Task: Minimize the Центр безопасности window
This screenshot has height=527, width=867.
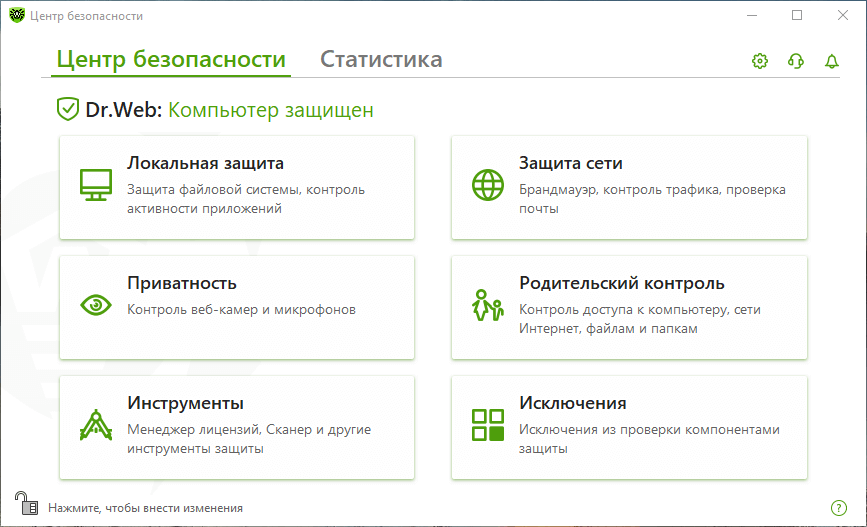Action: click(752, 15)
